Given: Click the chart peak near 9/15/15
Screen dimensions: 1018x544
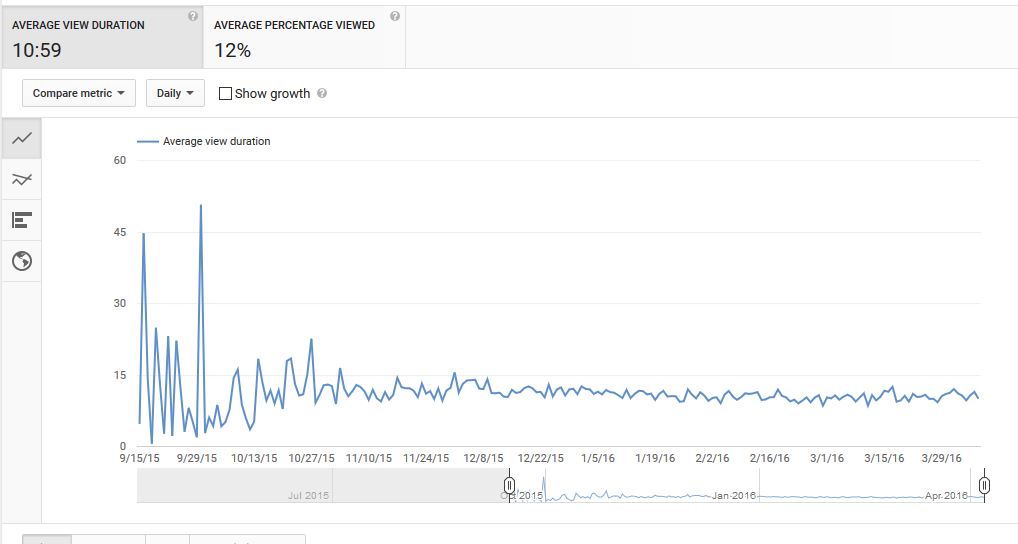Looking at the screenshot, I should (x=144, y=234).
